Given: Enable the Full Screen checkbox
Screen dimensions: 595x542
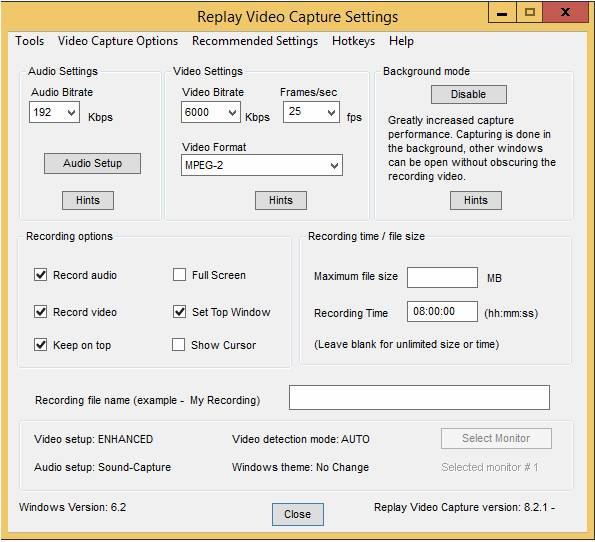Looking at the screenshot, I should pos(179,274).
